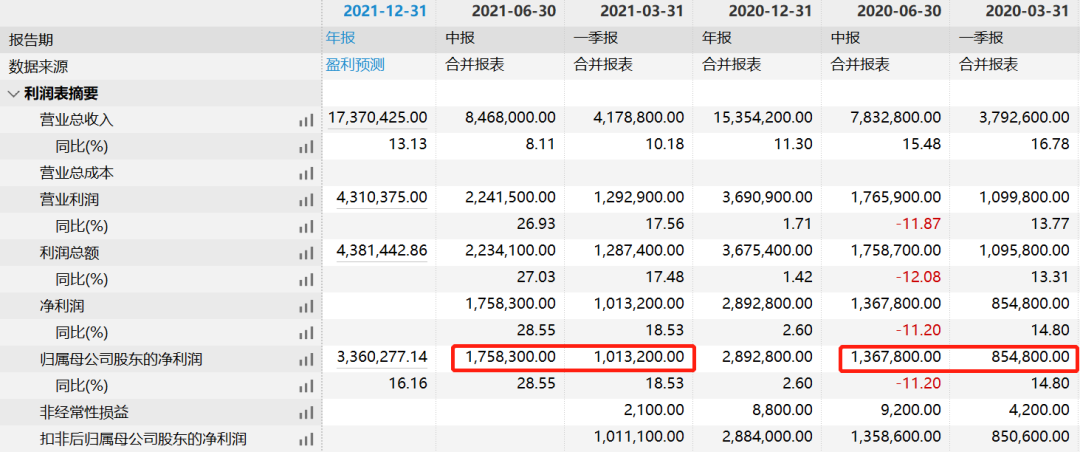Select the 报告期 row label
1080x452 pixels.
(x=31, y=40)
